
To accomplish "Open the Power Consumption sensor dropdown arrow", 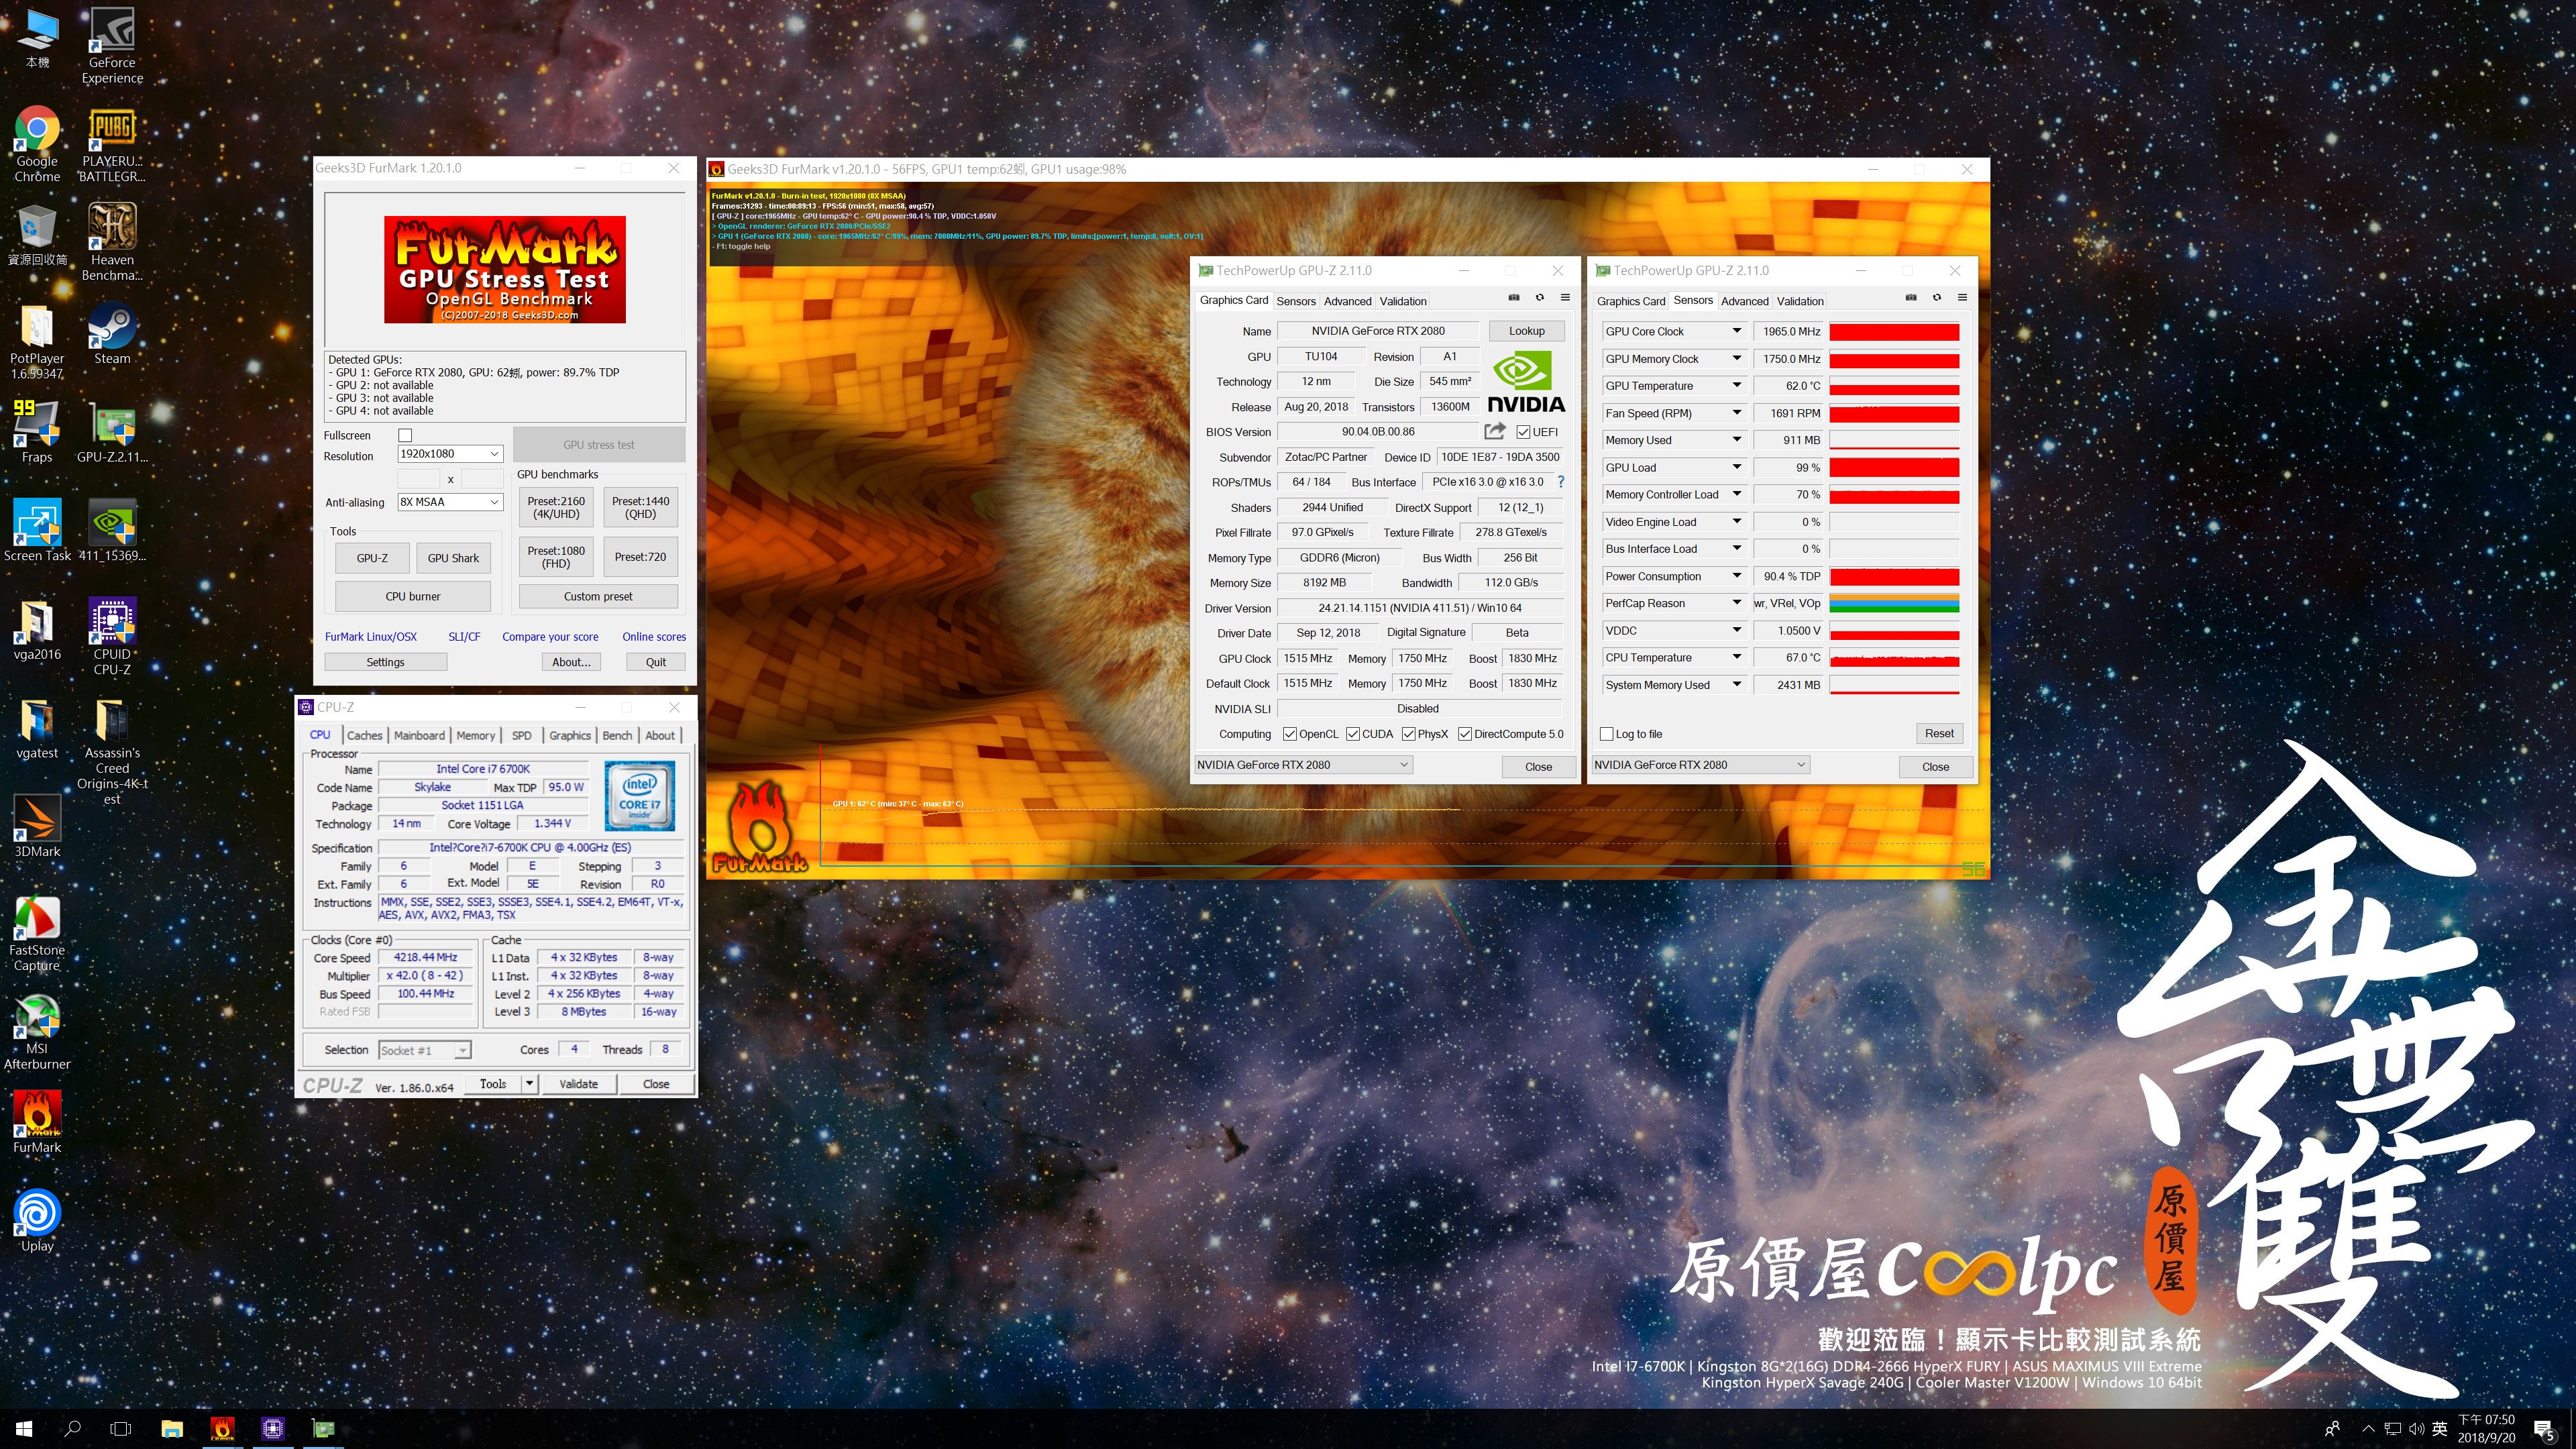I will (1737, 576).
